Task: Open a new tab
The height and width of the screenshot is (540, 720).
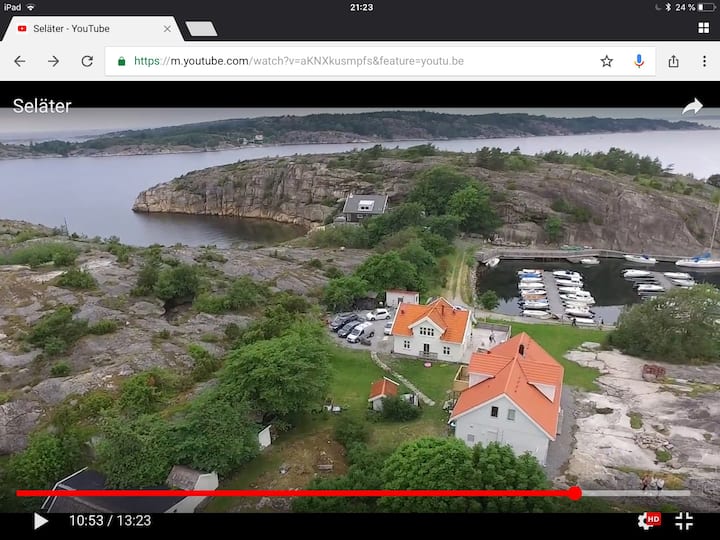Action: tap(201, 28)
